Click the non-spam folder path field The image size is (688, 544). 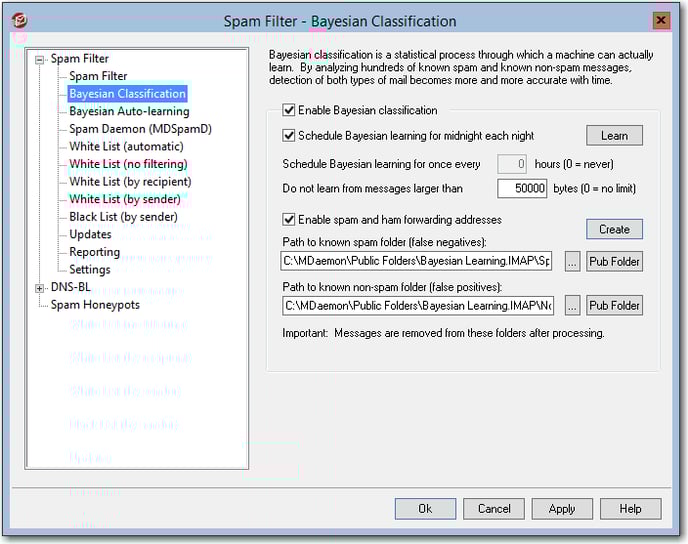point(418,306)
